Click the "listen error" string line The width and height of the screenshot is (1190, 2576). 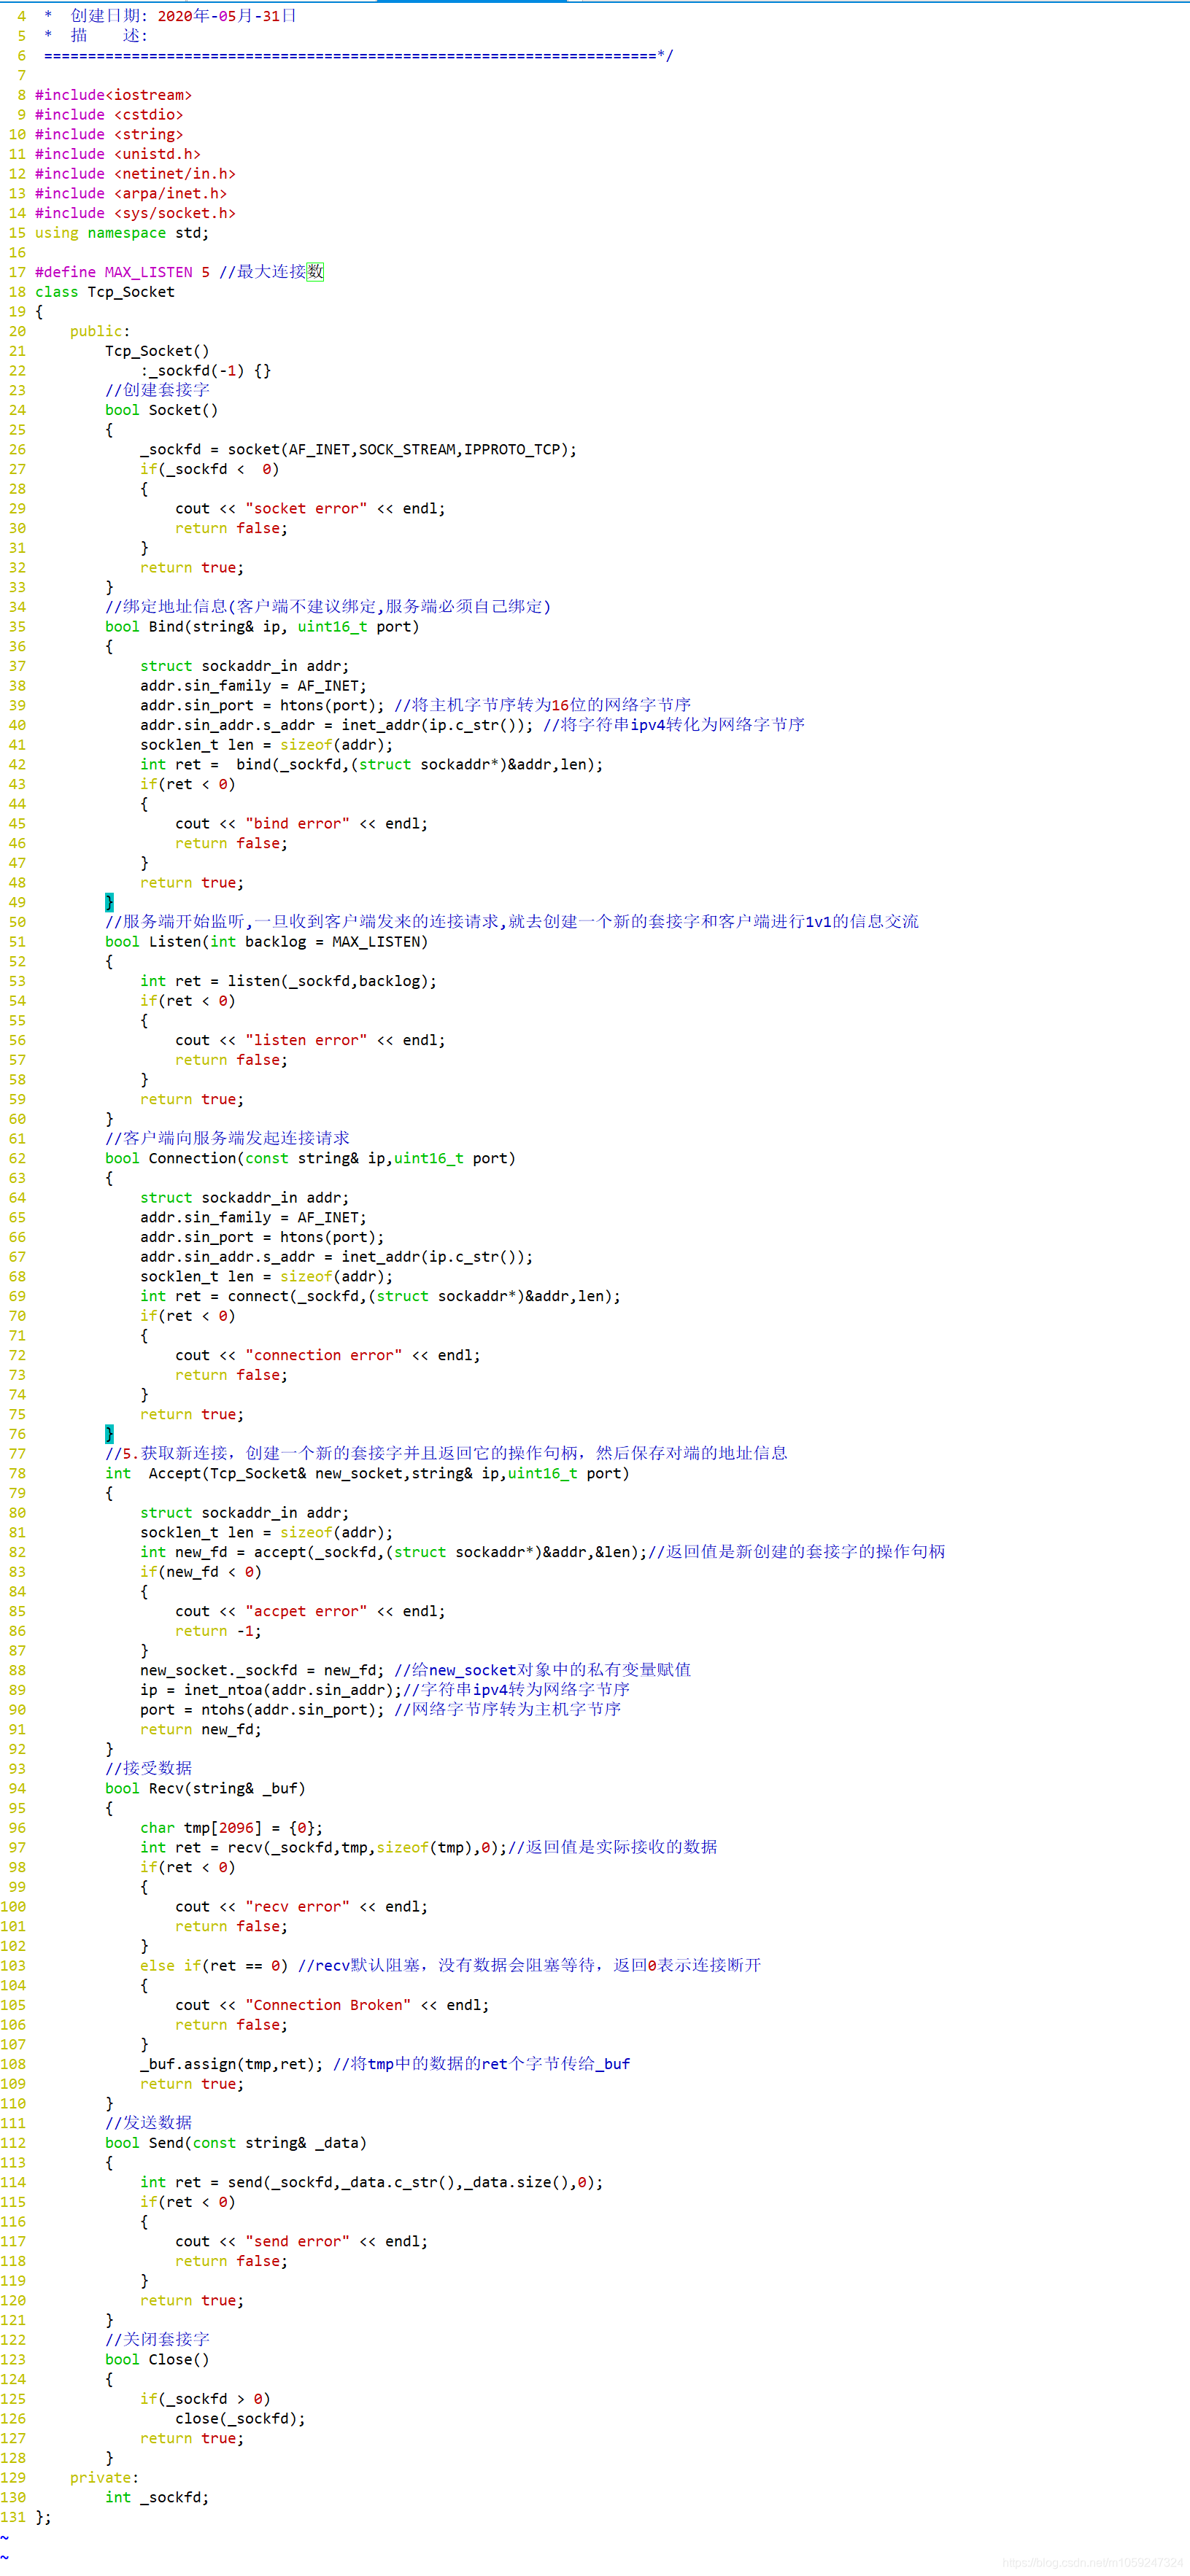310,1040
